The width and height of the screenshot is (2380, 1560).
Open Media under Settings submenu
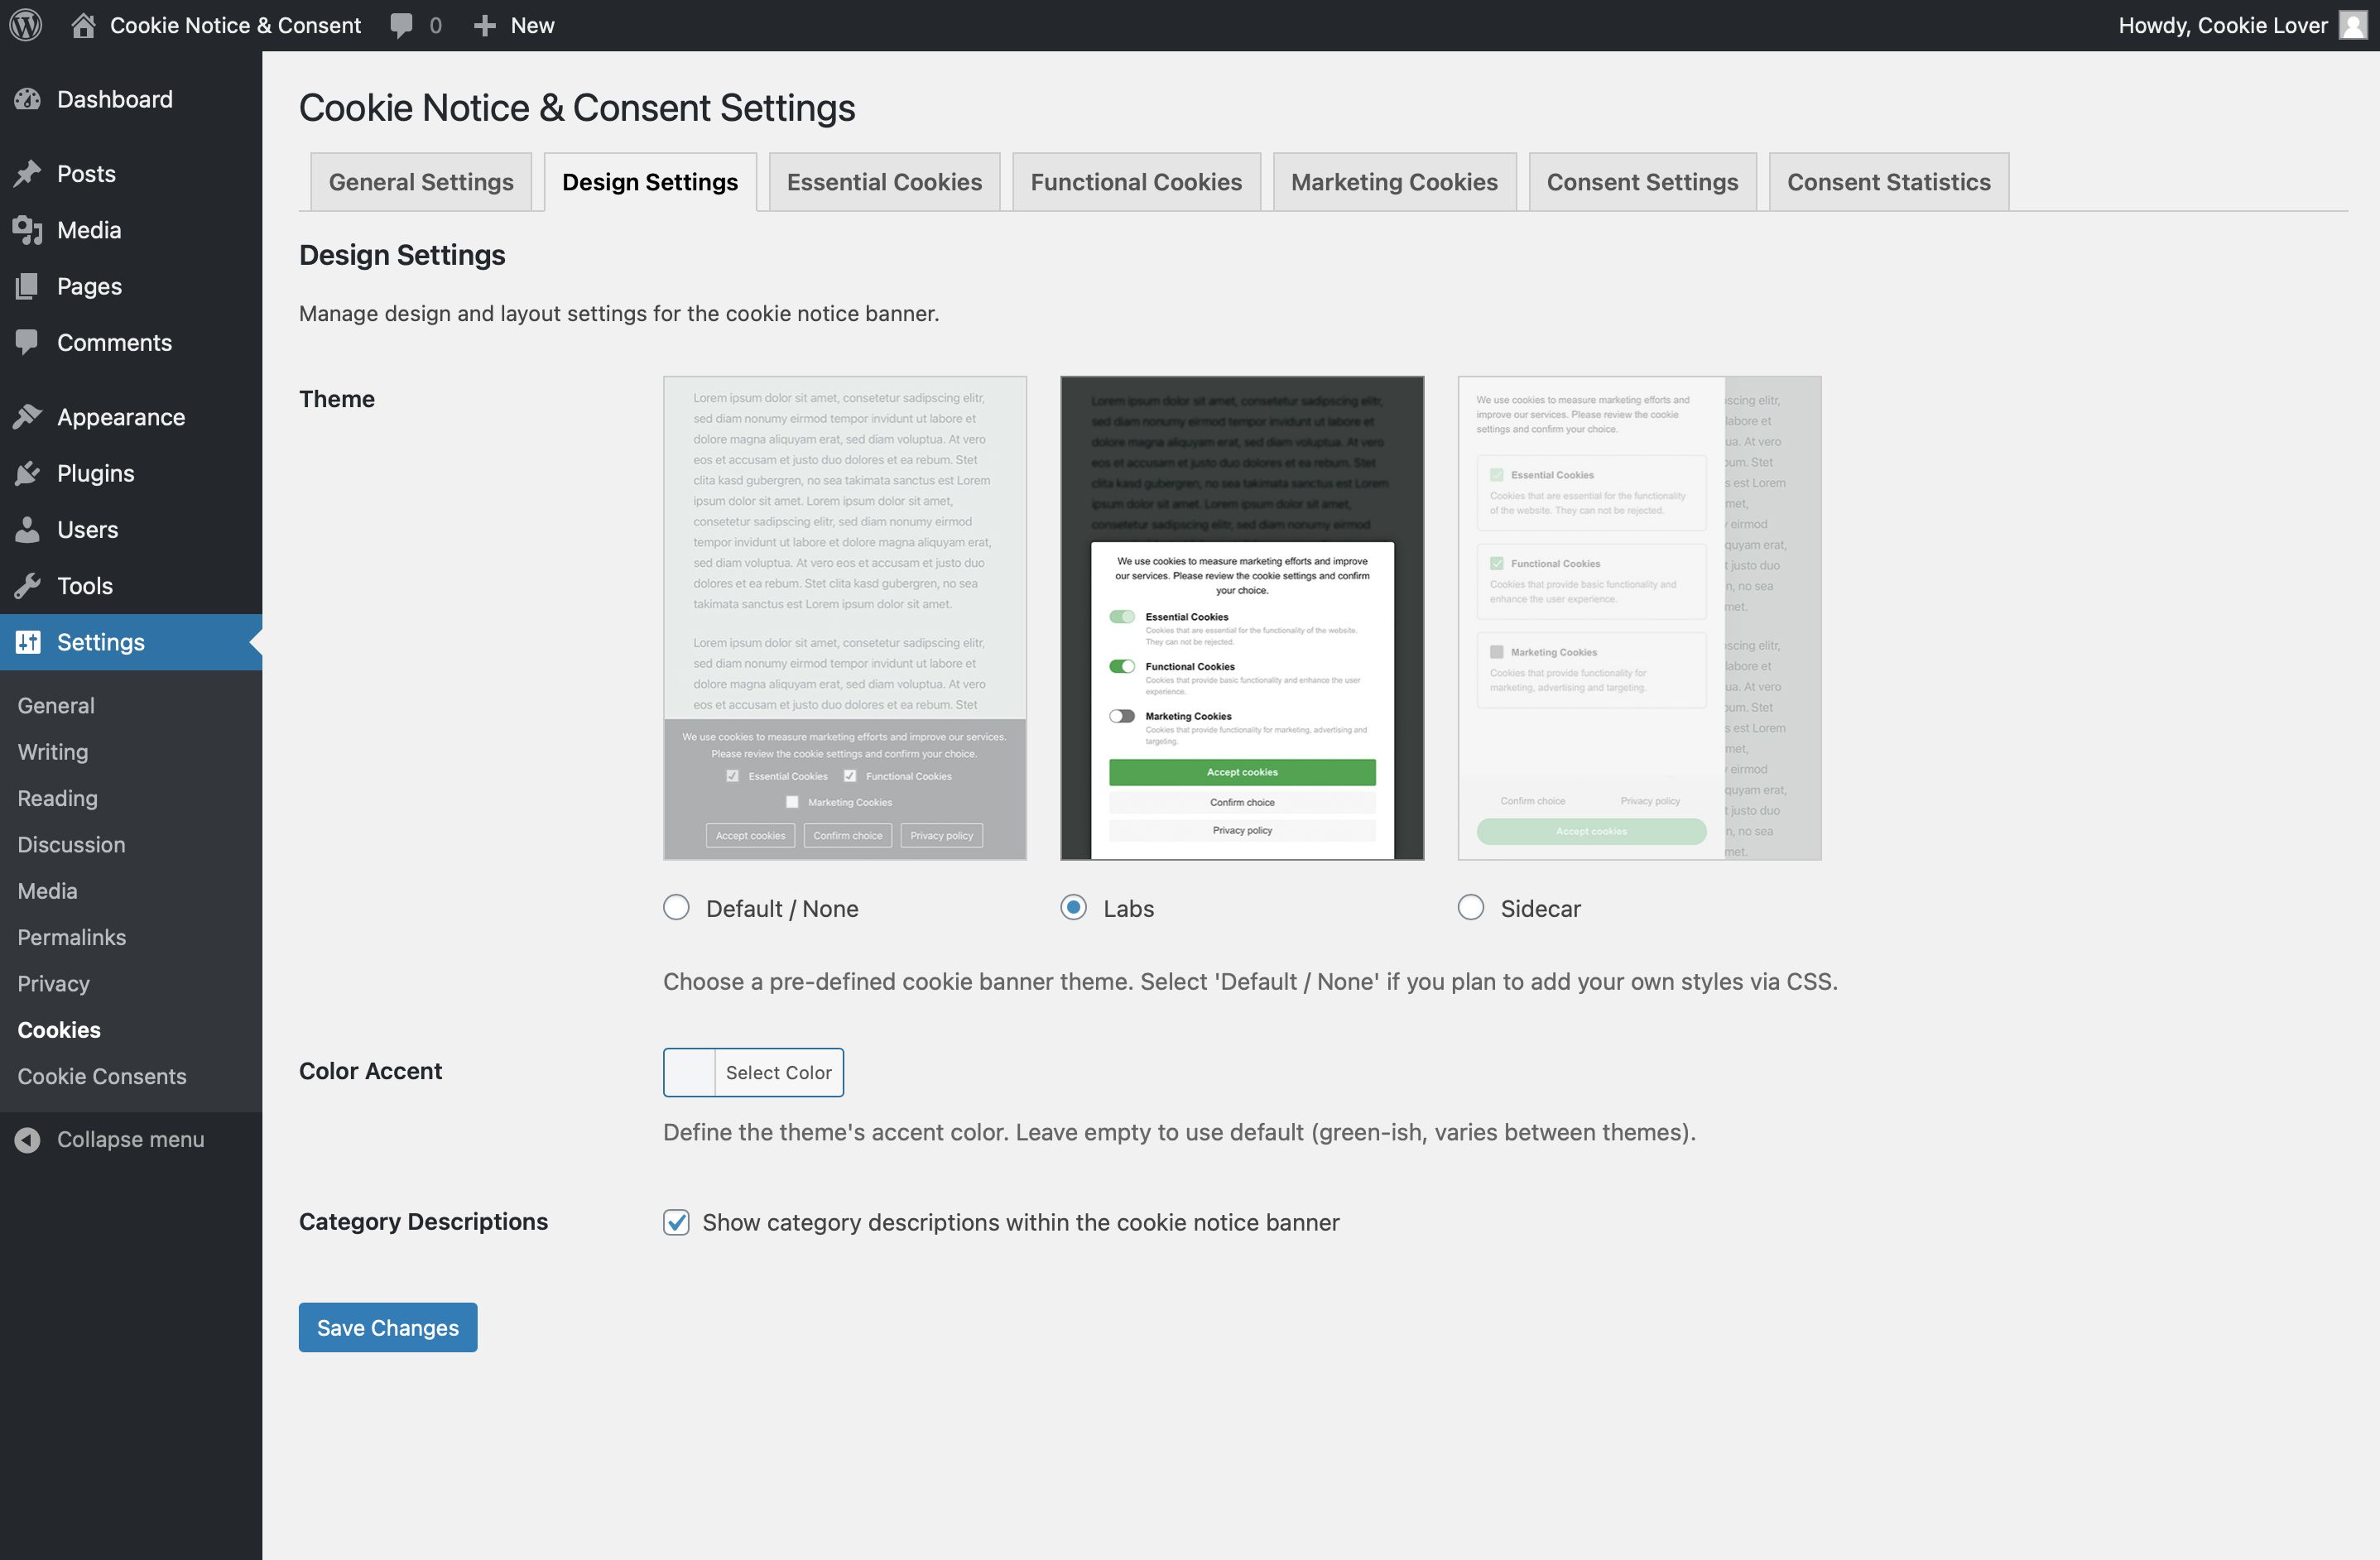(x=47, y=890)
